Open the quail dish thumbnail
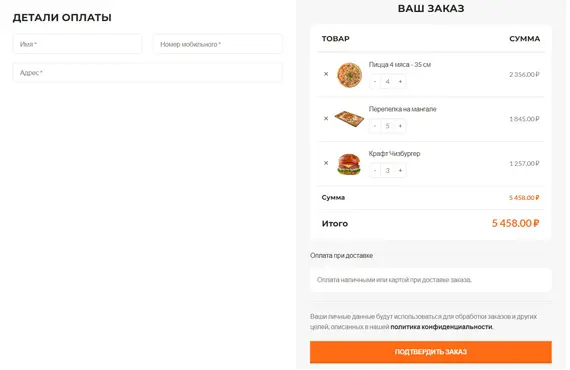 (x=349, y=119)
